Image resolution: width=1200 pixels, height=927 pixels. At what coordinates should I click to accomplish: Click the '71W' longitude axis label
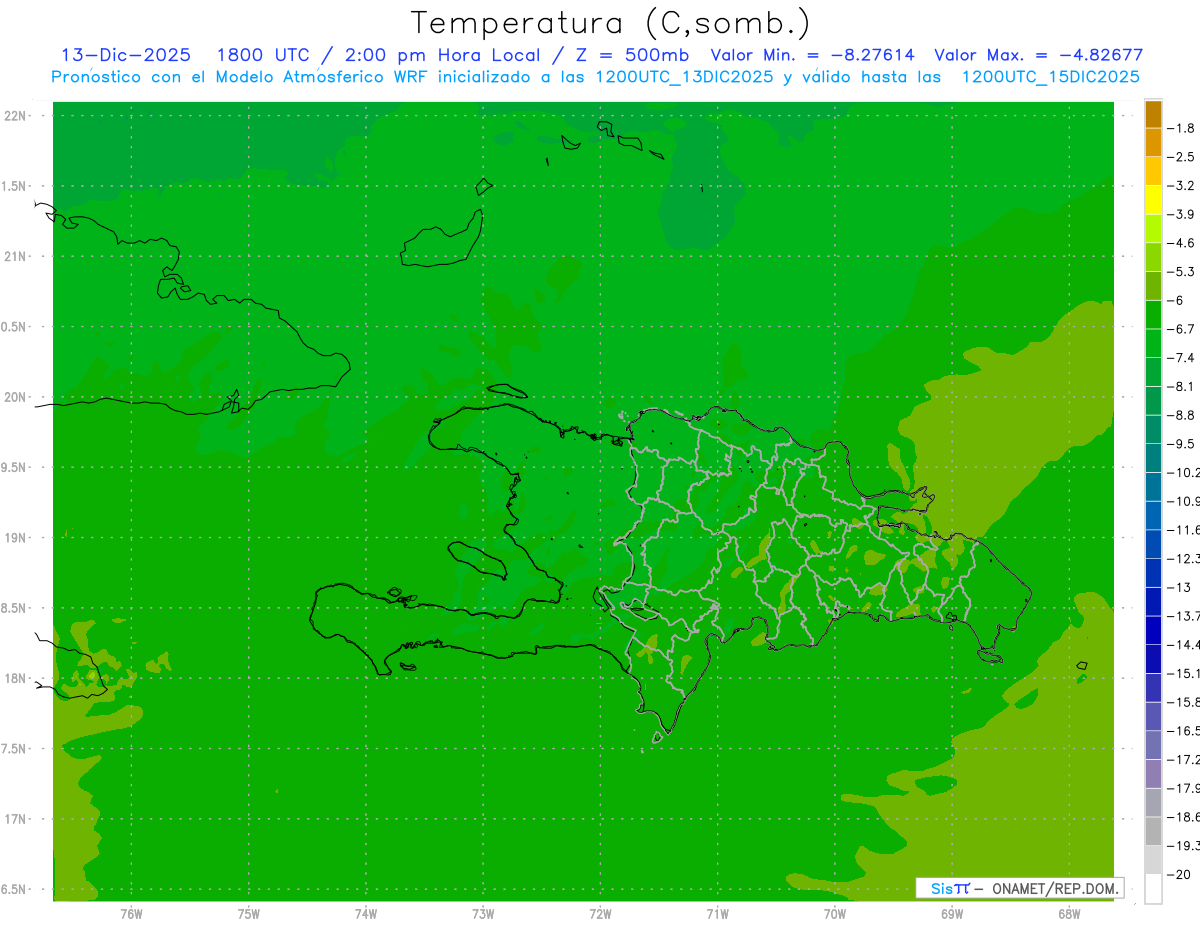tap(717, 913)
